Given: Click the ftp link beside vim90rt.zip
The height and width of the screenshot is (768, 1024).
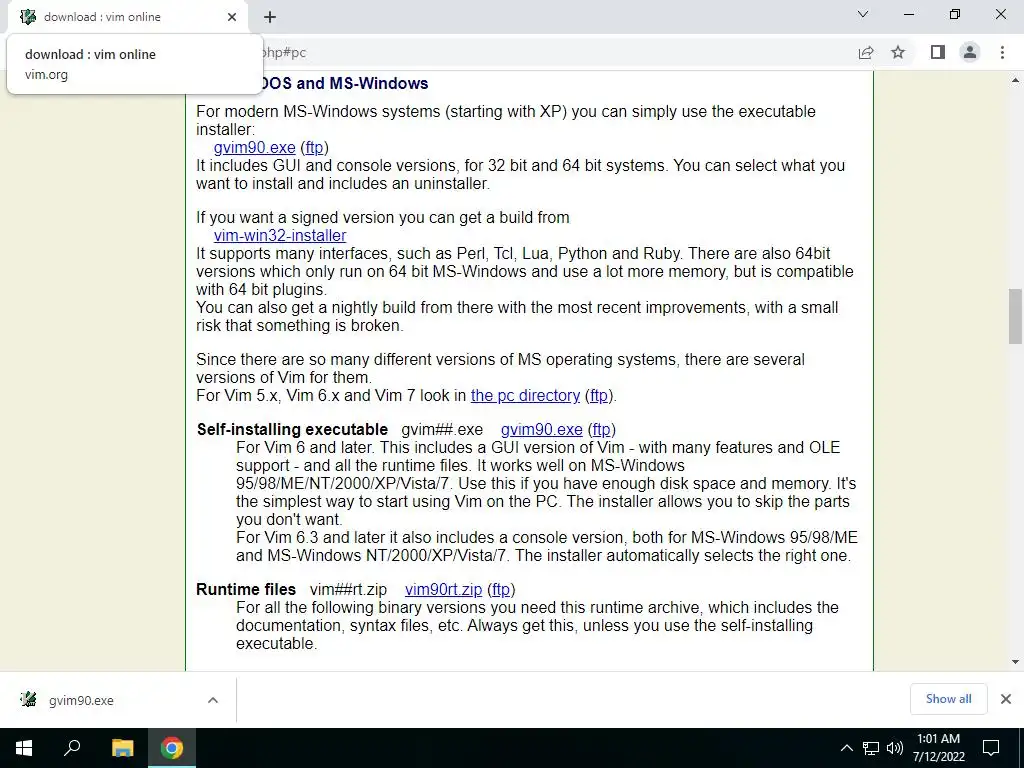Looking at the screenshot, I should coord(501,590).
